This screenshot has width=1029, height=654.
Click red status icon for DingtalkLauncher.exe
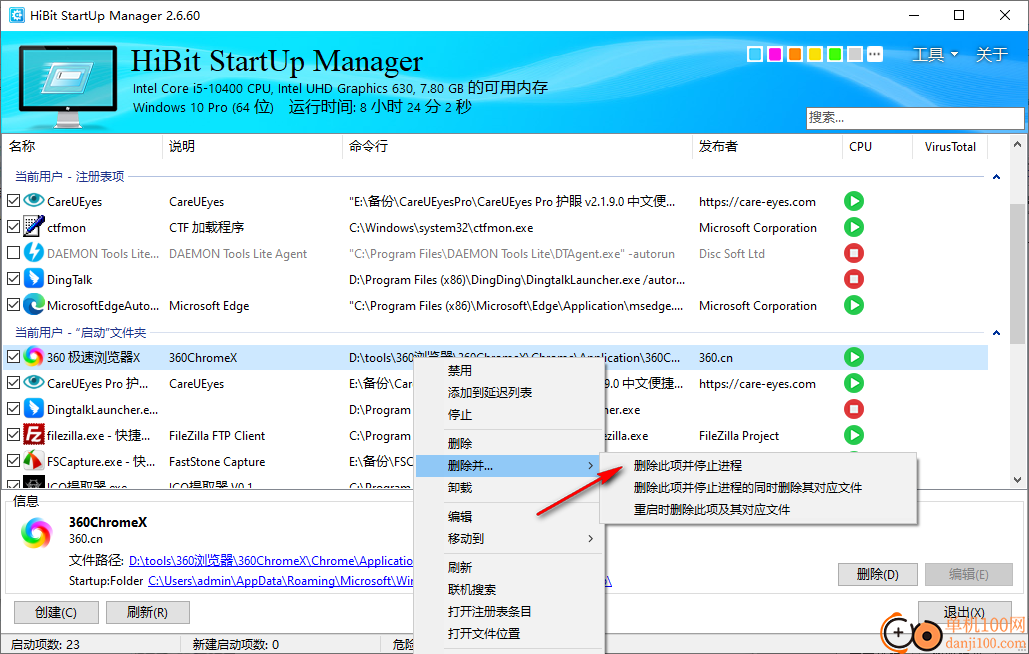(854, 409)
